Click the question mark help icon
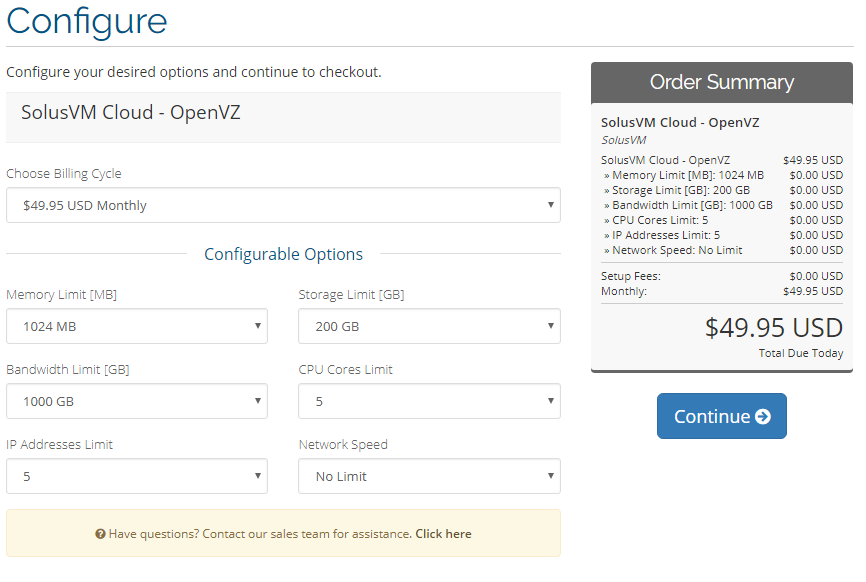The image size is (866, 582). 100,534
